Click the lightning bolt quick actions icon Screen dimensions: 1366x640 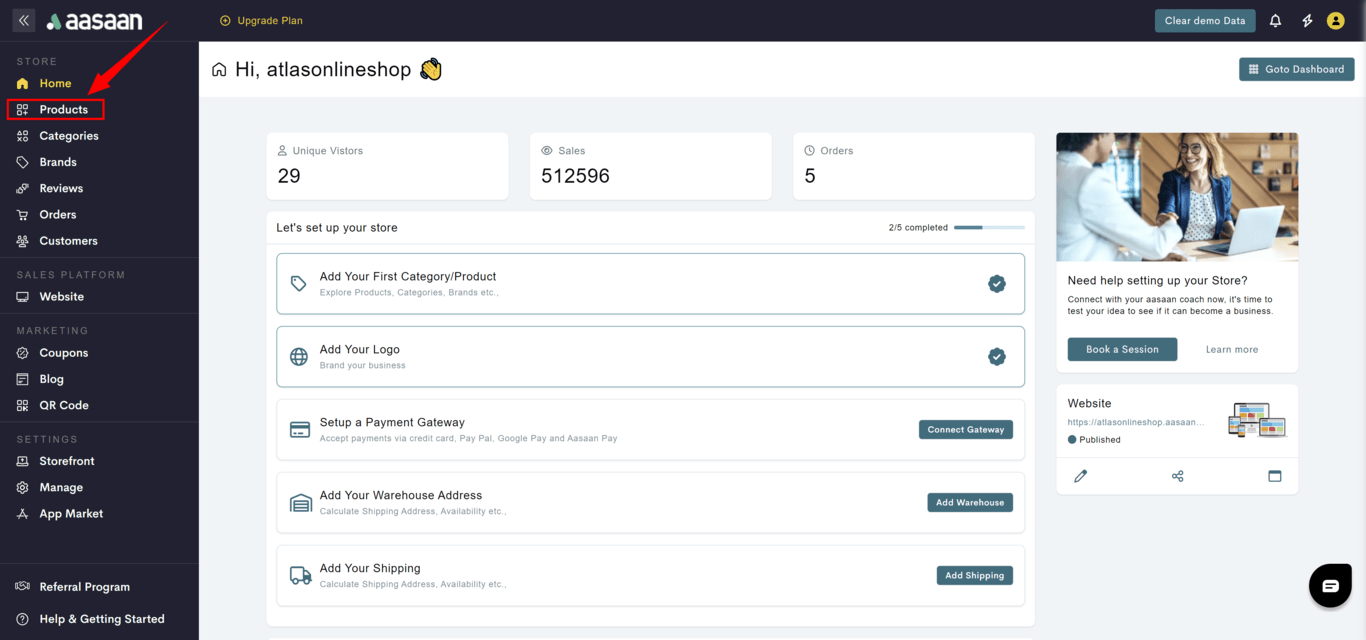coord(1306,20)
